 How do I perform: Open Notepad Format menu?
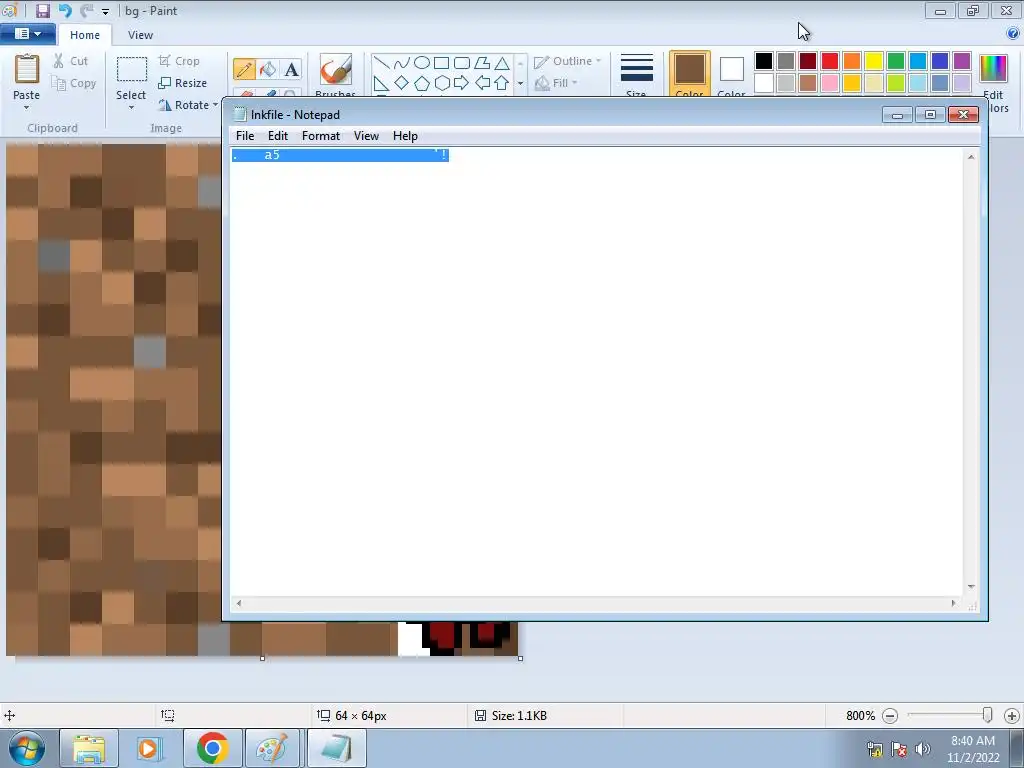point(321,136)
